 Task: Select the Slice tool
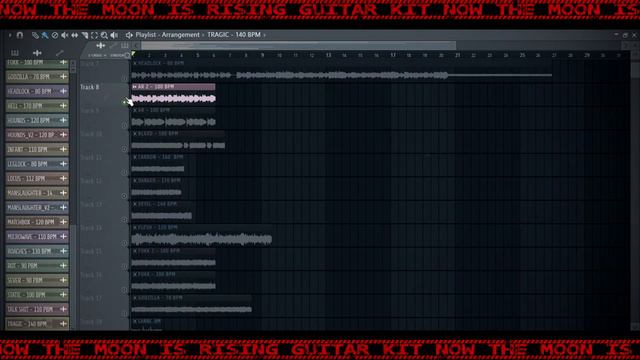[x=84, y=36]
